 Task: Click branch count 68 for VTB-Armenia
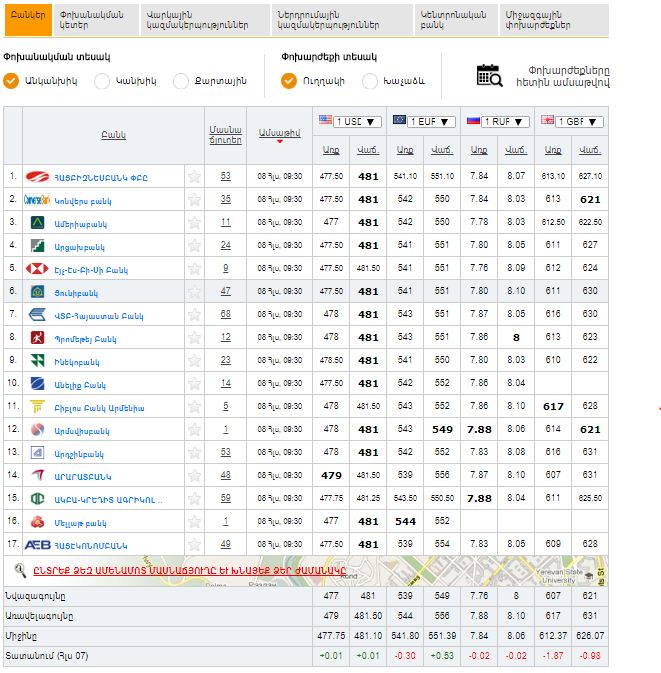pyautogui.click(x=225, y=314)
